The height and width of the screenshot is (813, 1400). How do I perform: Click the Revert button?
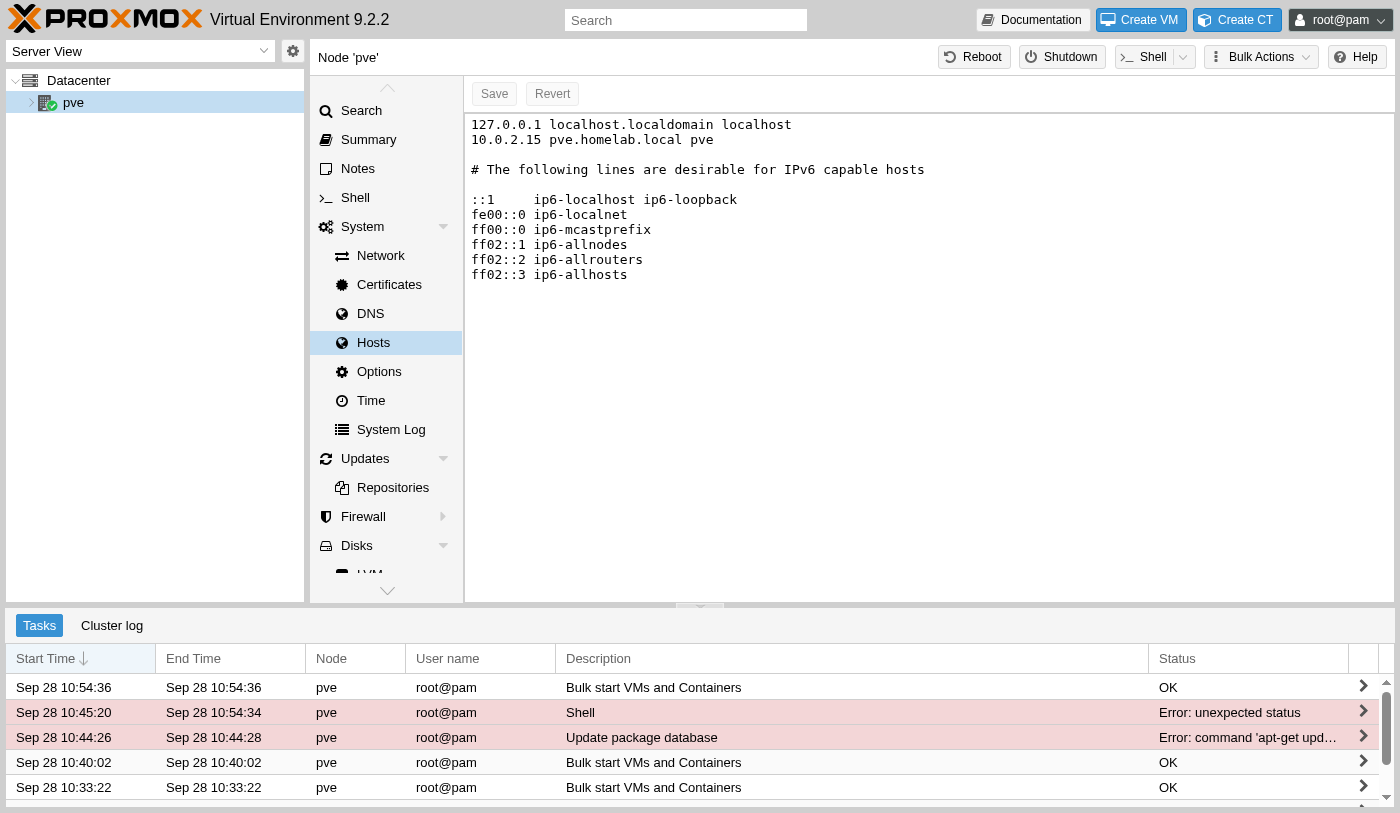tap(552, 94)
